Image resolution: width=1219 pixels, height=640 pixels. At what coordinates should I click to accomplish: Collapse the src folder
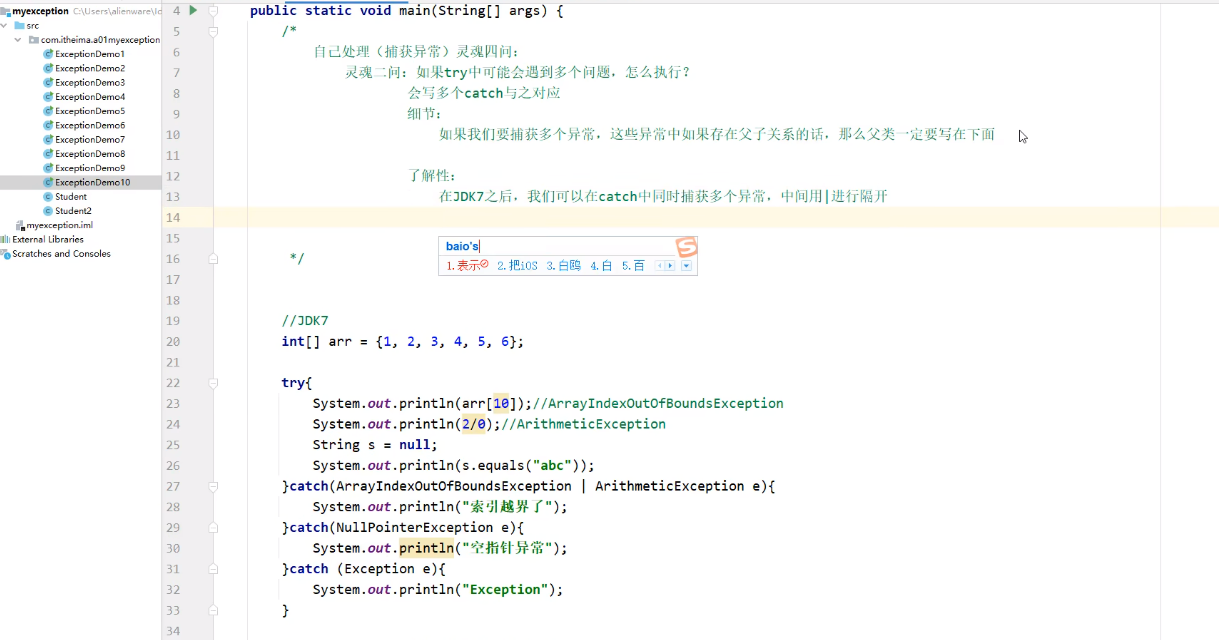(x=3, y=25)
